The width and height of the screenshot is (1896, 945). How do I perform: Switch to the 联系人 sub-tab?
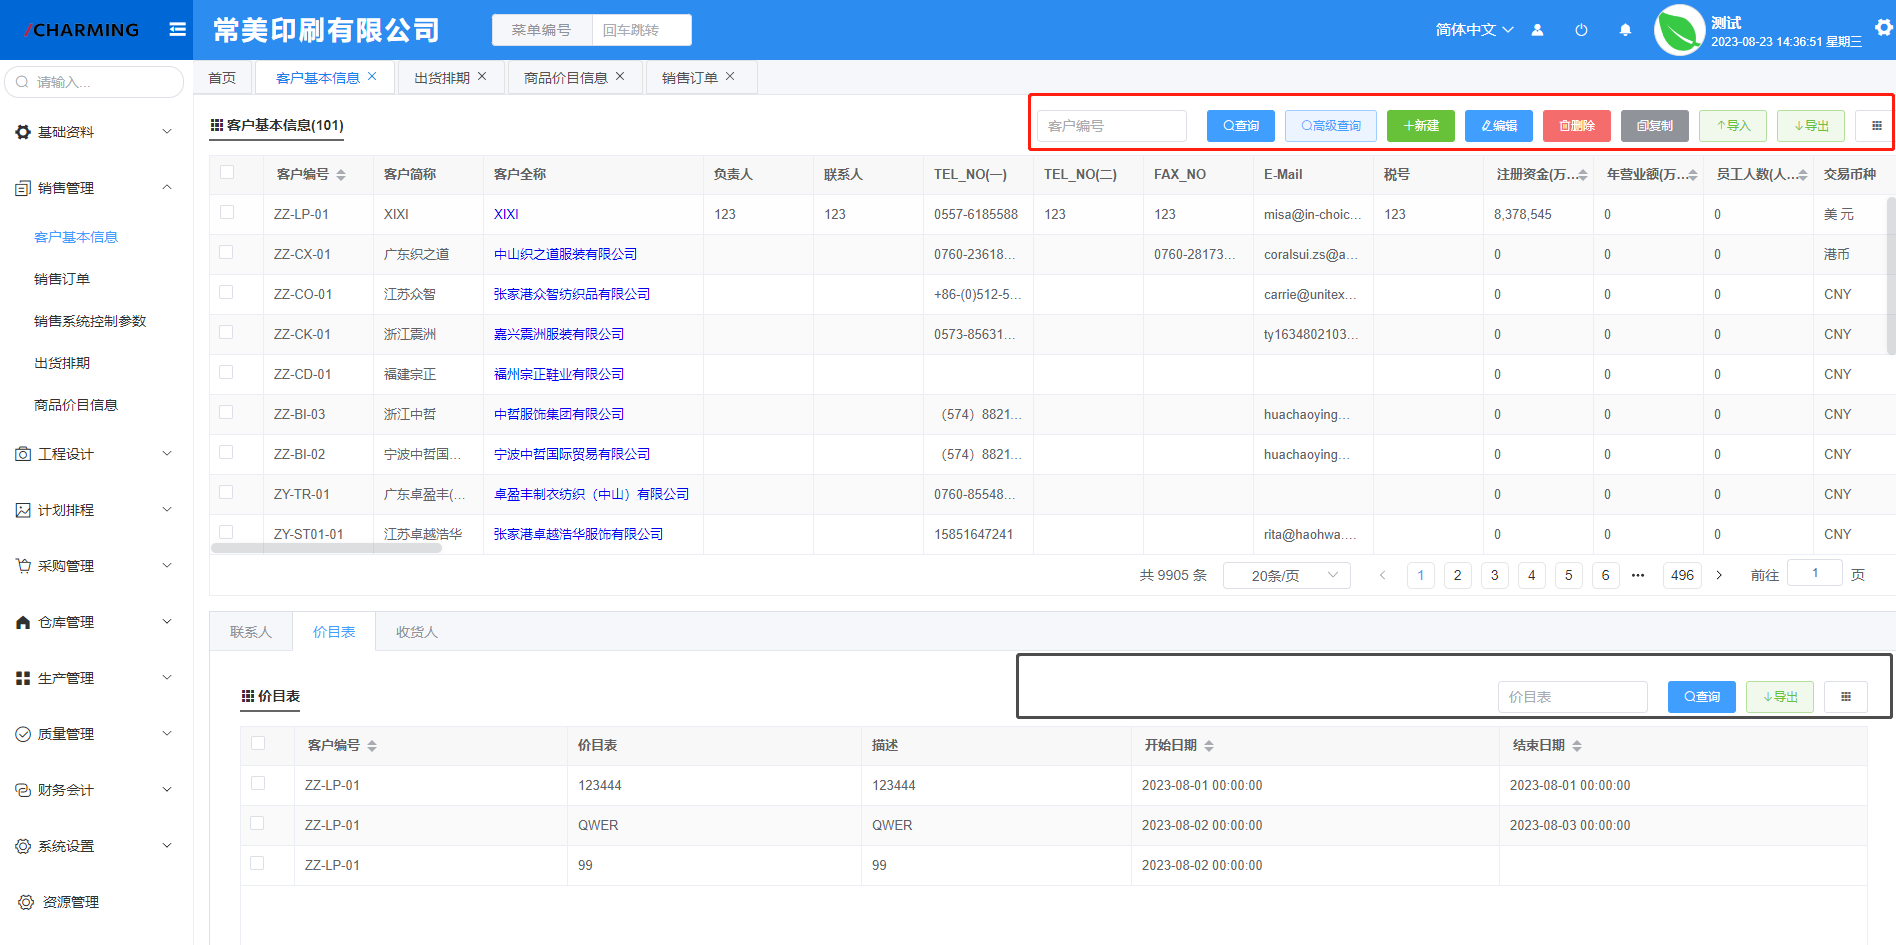pyautogui.click(x=251, y=632)
